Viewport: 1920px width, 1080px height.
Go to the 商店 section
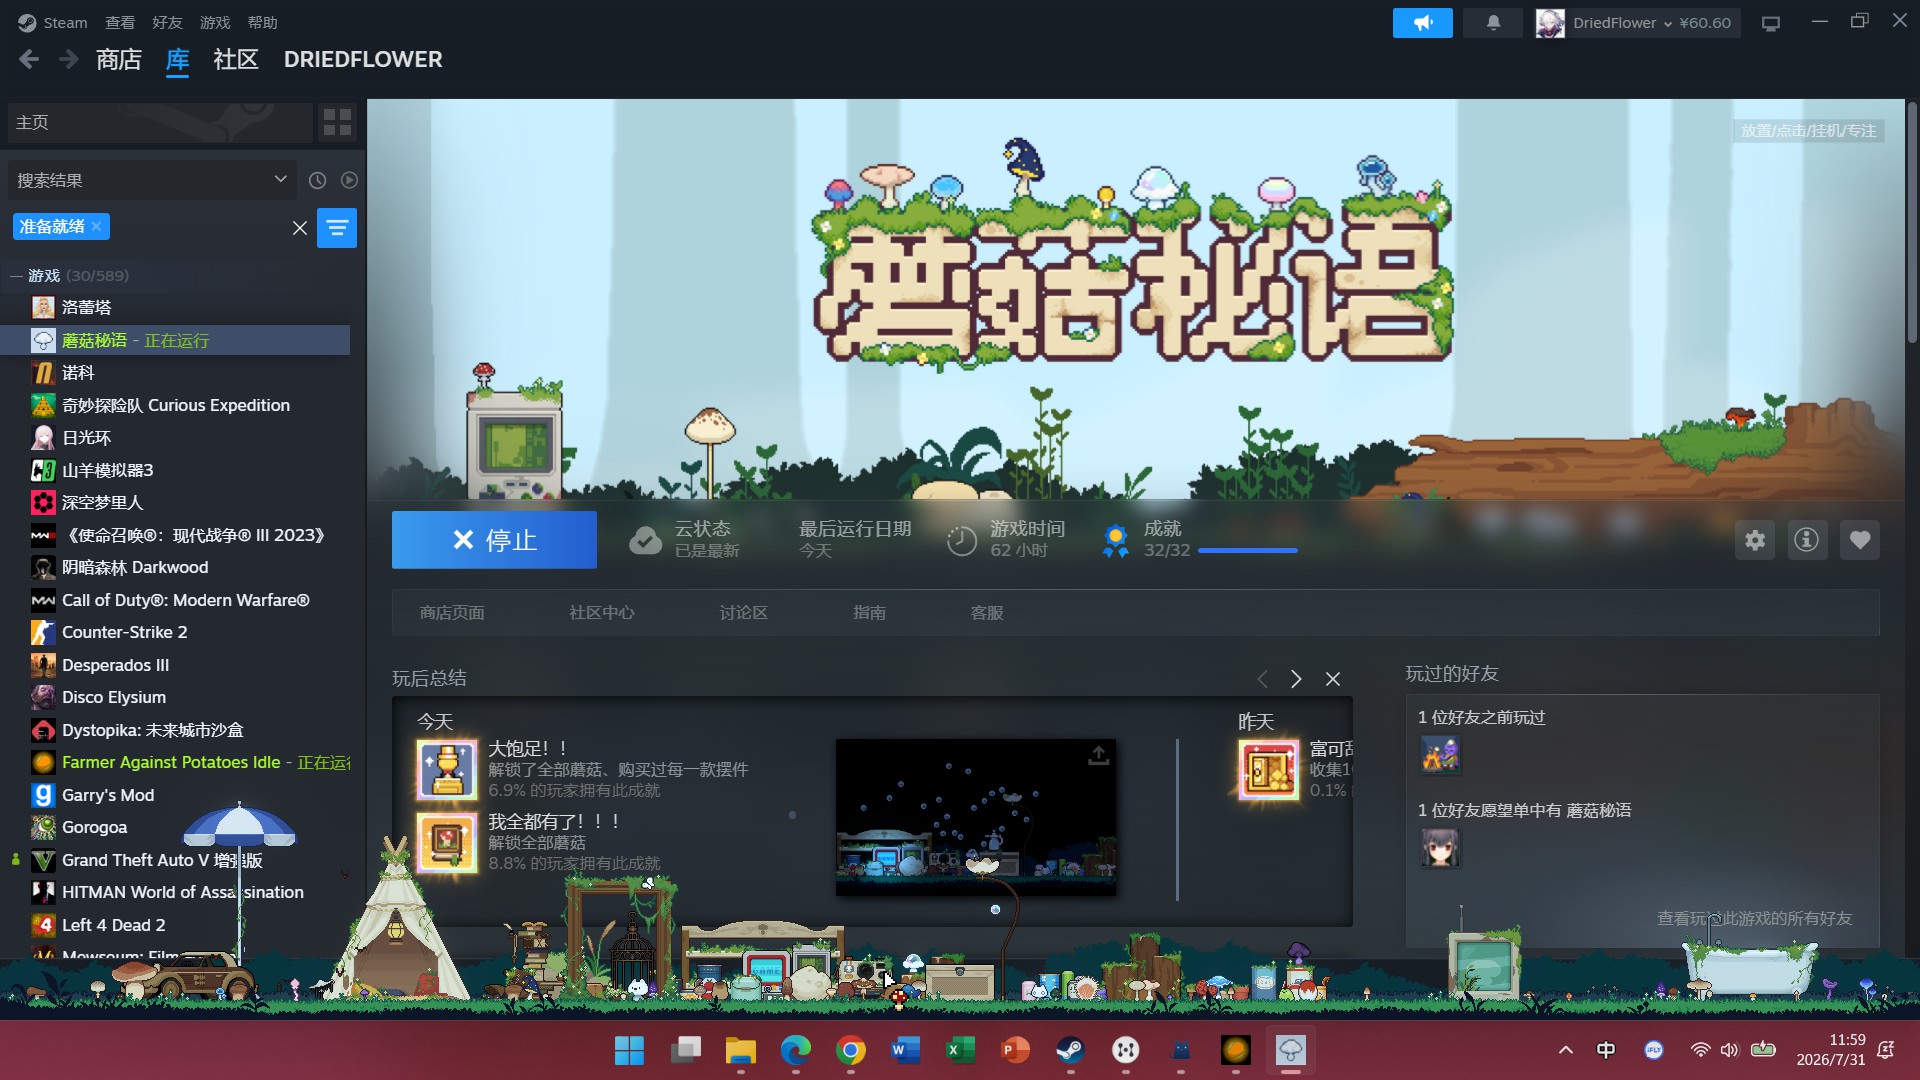tap(119, 60)
